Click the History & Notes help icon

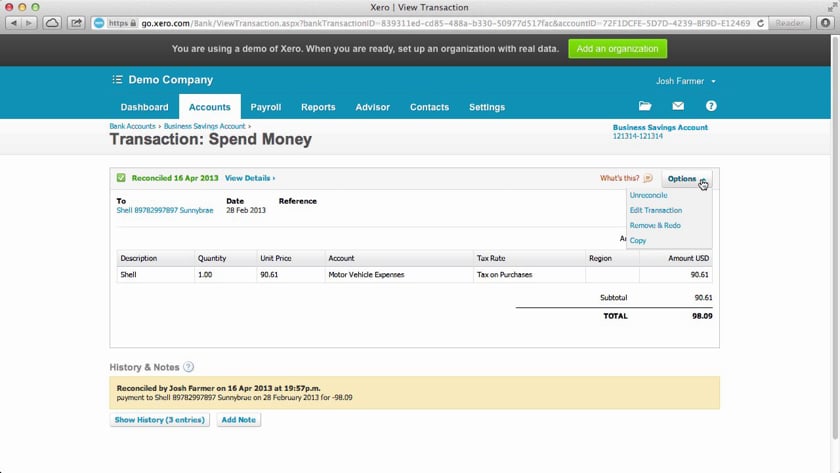(x=188, y=367)
